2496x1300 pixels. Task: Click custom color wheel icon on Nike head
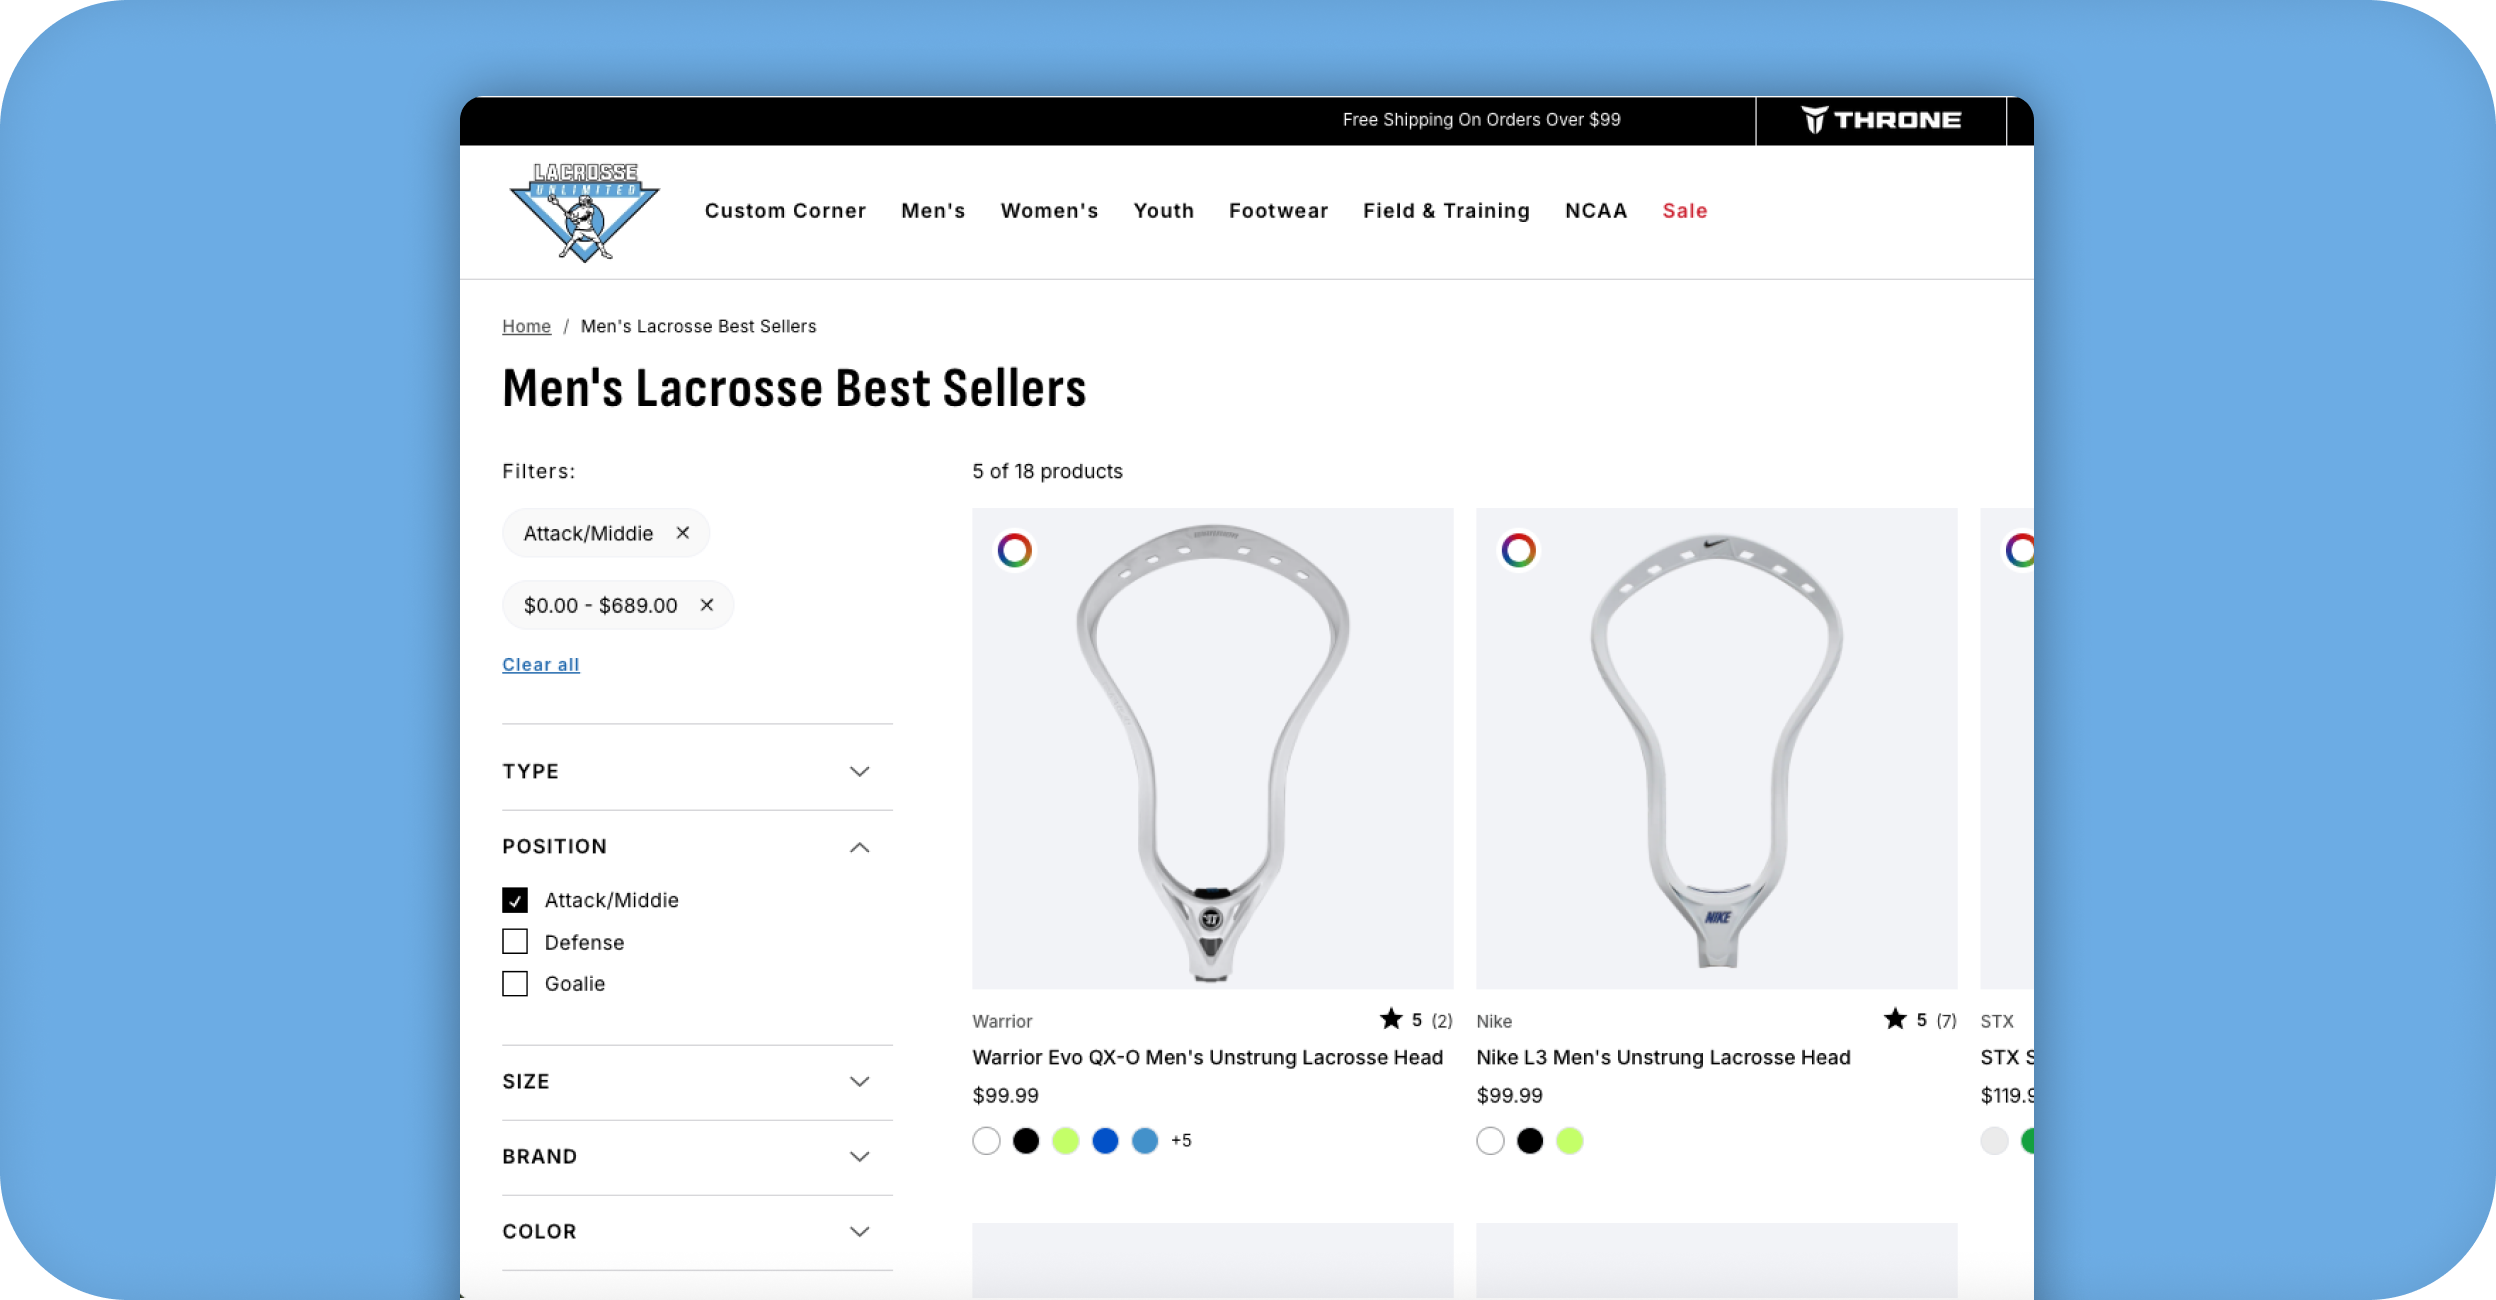point(1518,550)
